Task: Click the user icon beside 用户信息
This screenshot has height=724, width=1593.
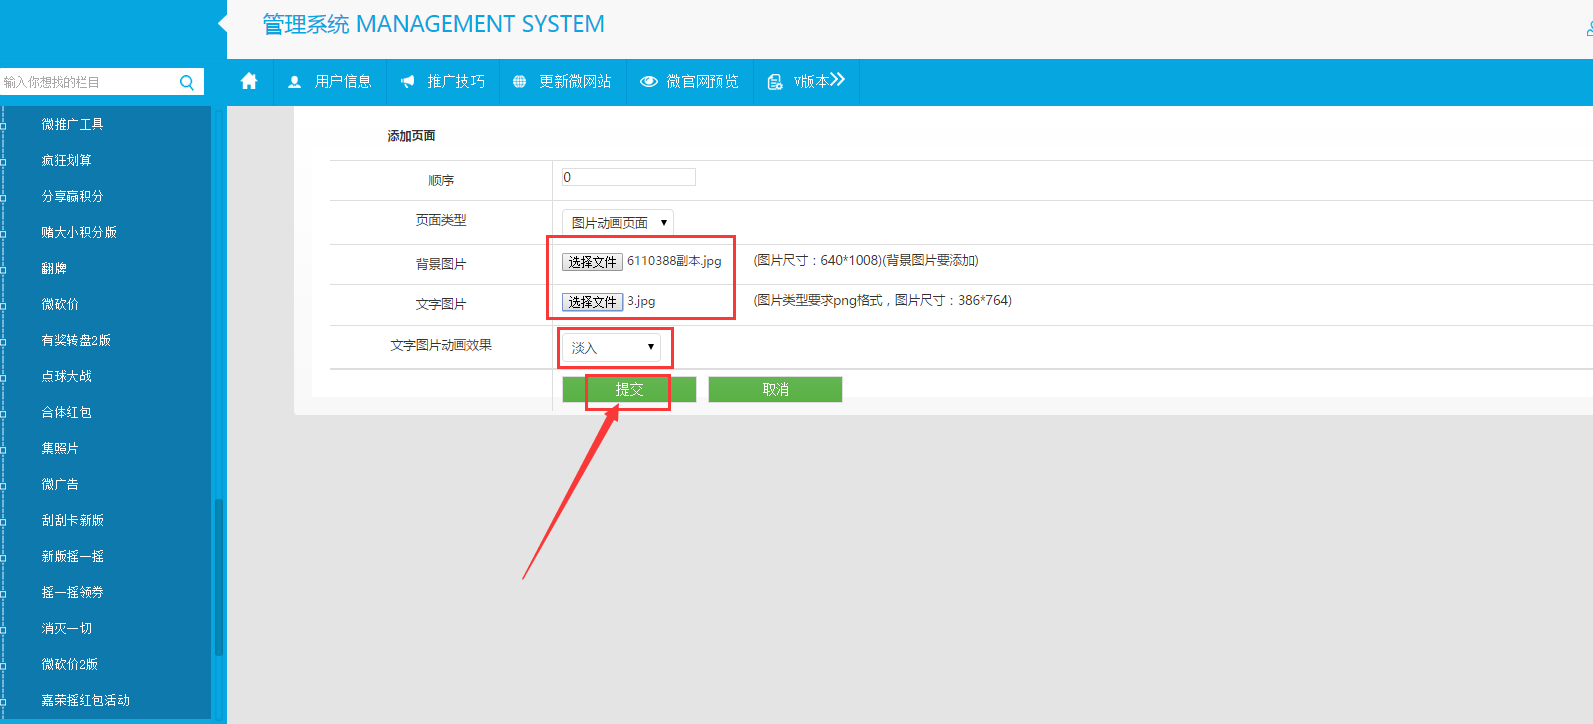Action: (x=294, y=82)
